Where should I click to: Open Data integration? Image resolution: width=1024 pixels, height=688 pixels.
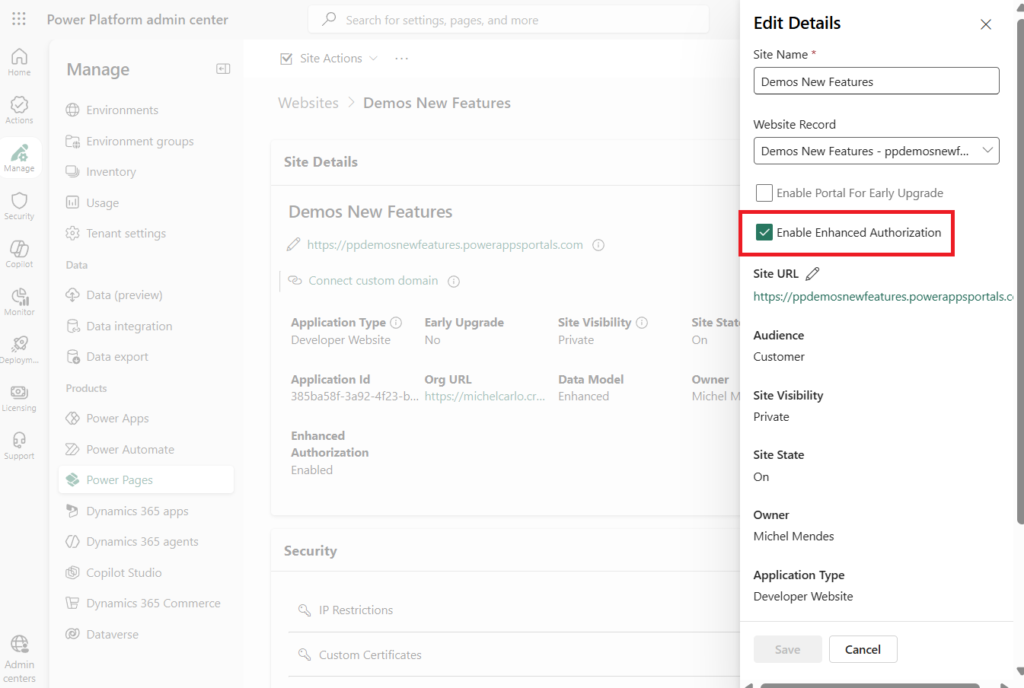[129, 326]
